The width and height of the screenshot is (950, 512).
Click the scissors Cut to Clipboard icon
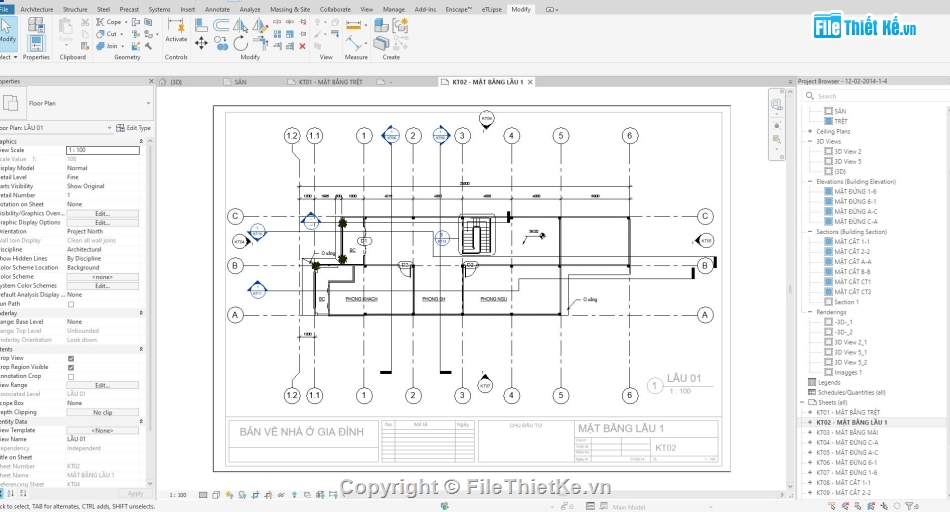pos(85,22)
